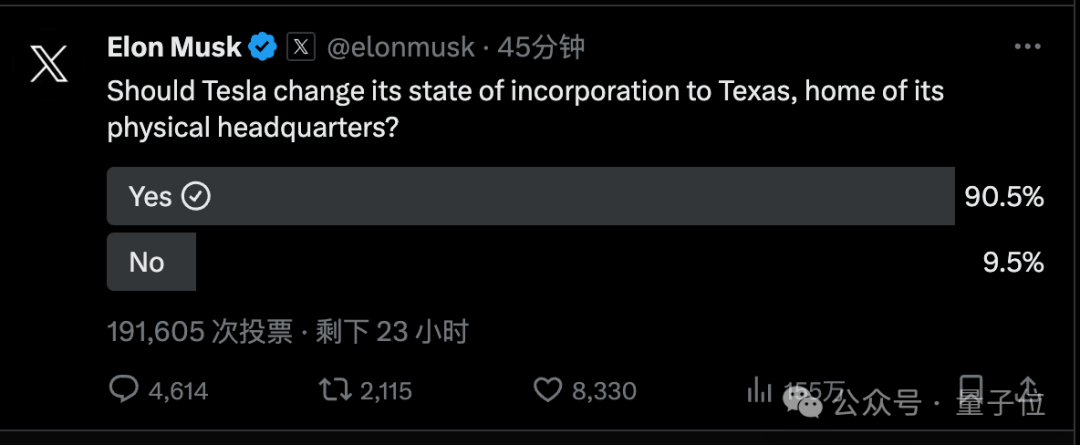Screen dimensions: 1080x445
Task: Click the @elonmusk handle
Action: click(x=400, y=47)
